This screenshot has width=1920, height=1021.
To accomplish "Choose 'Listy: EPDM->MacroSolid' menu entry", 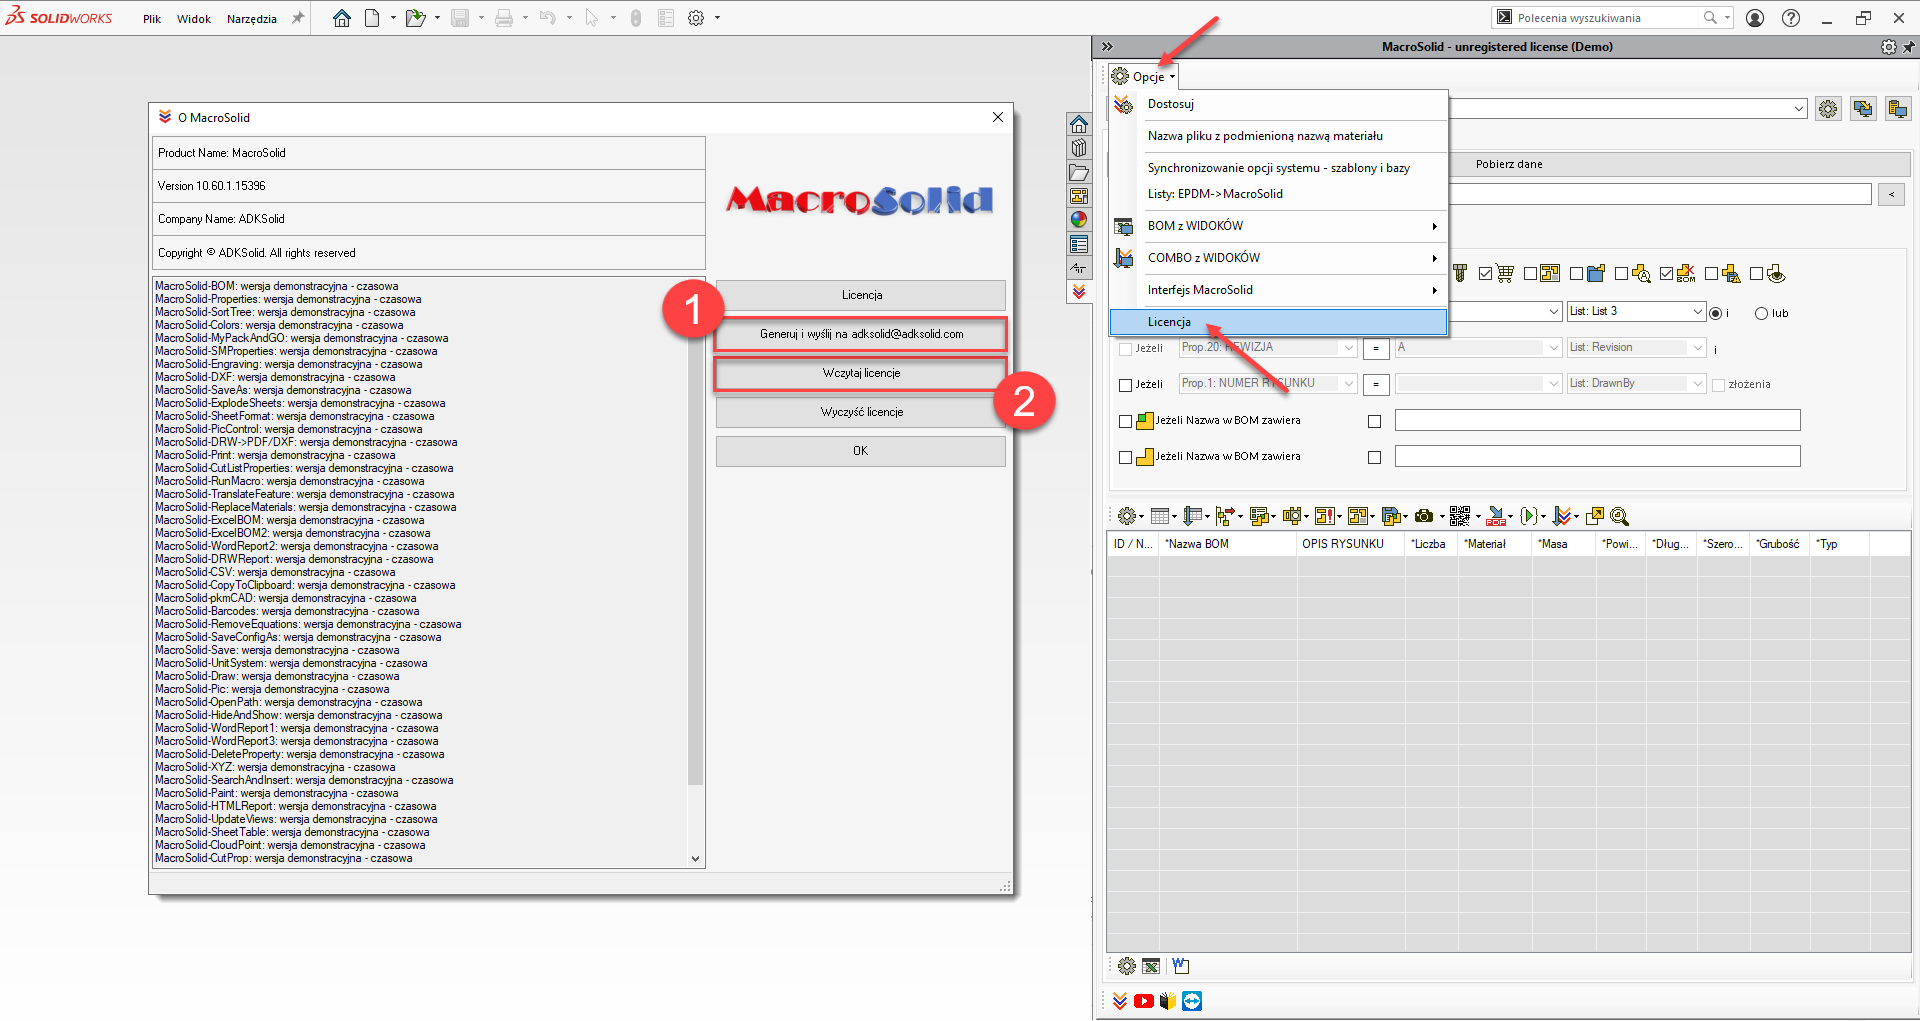I will pyautogui.click(x=1278, y=194).
